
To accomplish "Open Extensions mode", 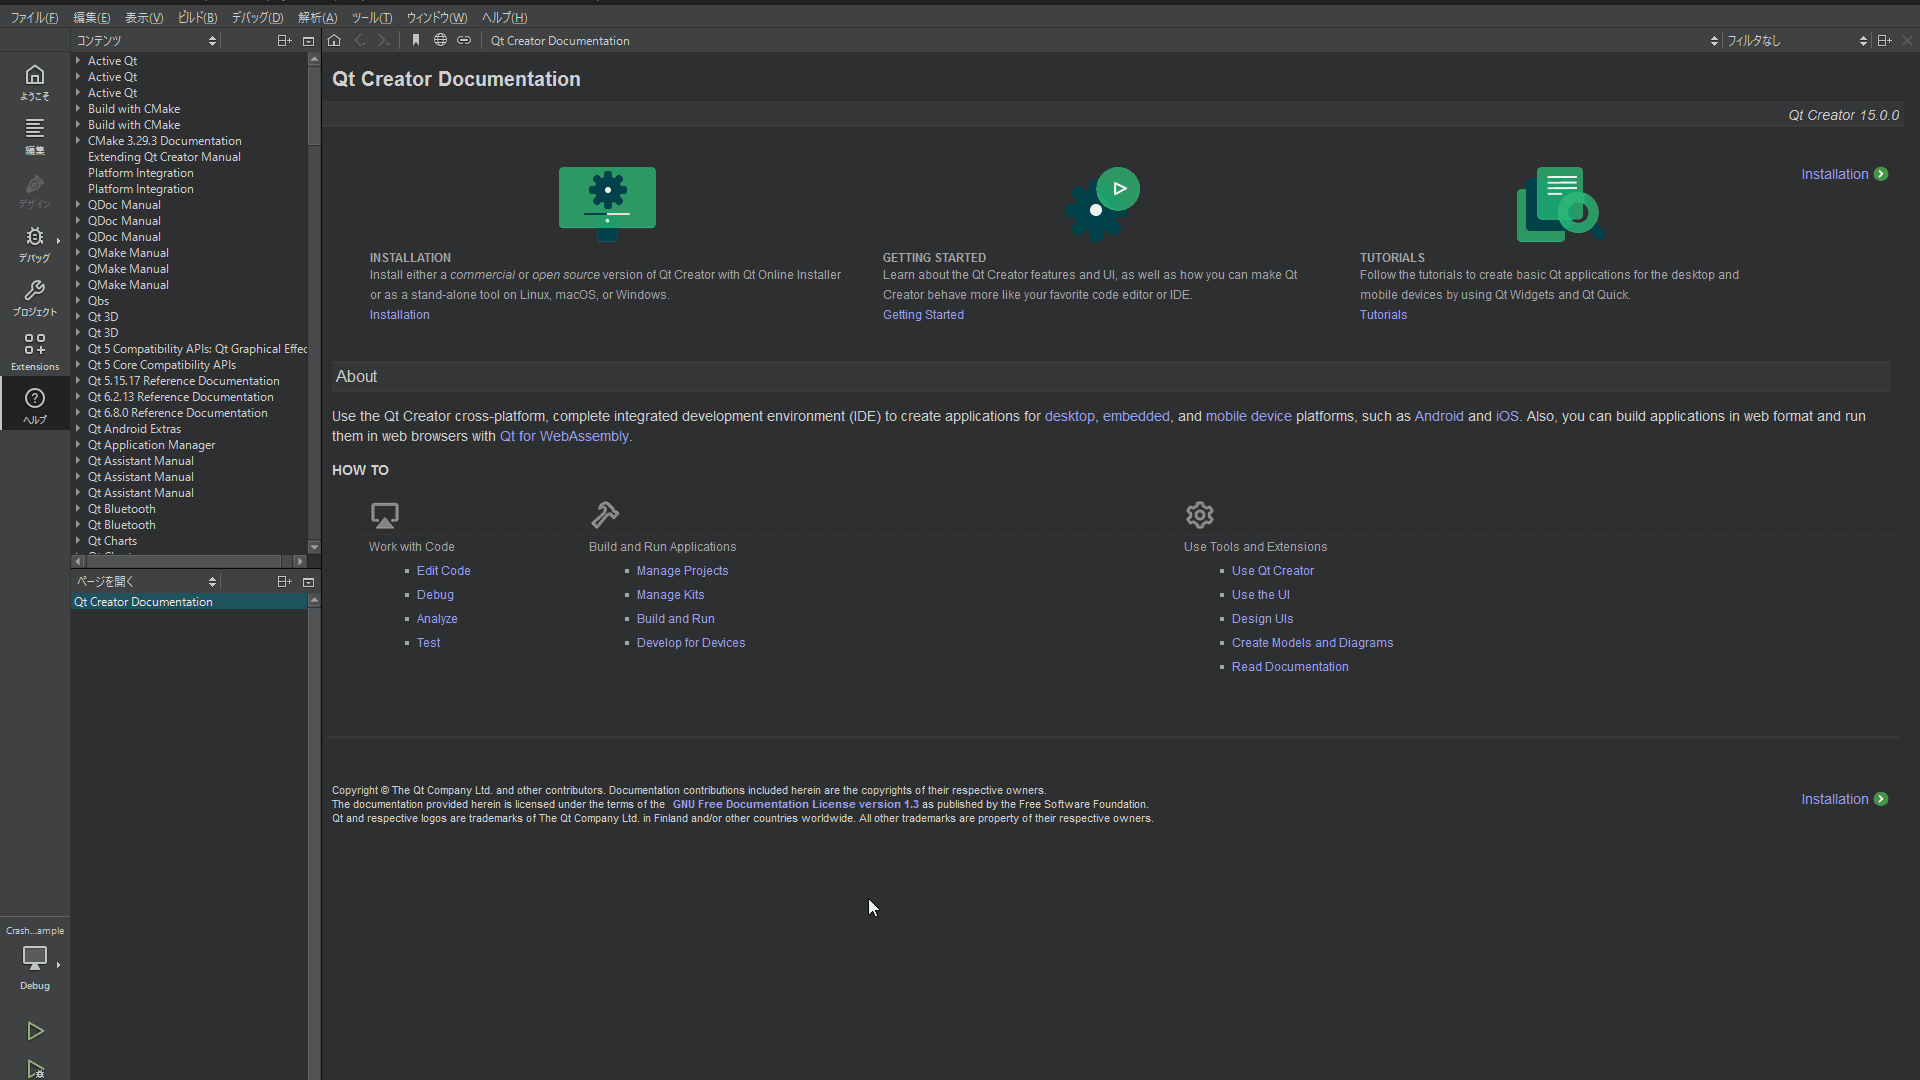I will [35, 352].
